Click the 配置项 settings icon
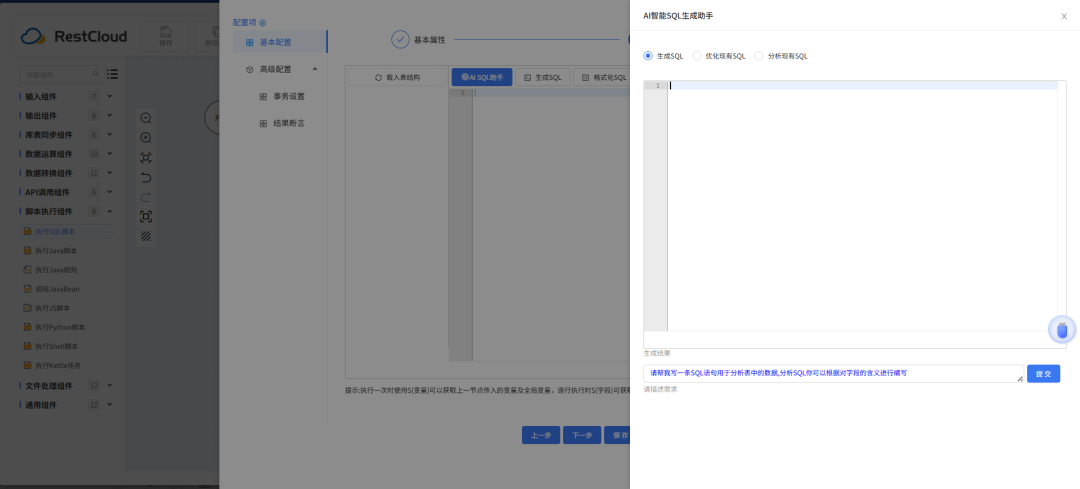1080x489 pixels. point(262,23)
